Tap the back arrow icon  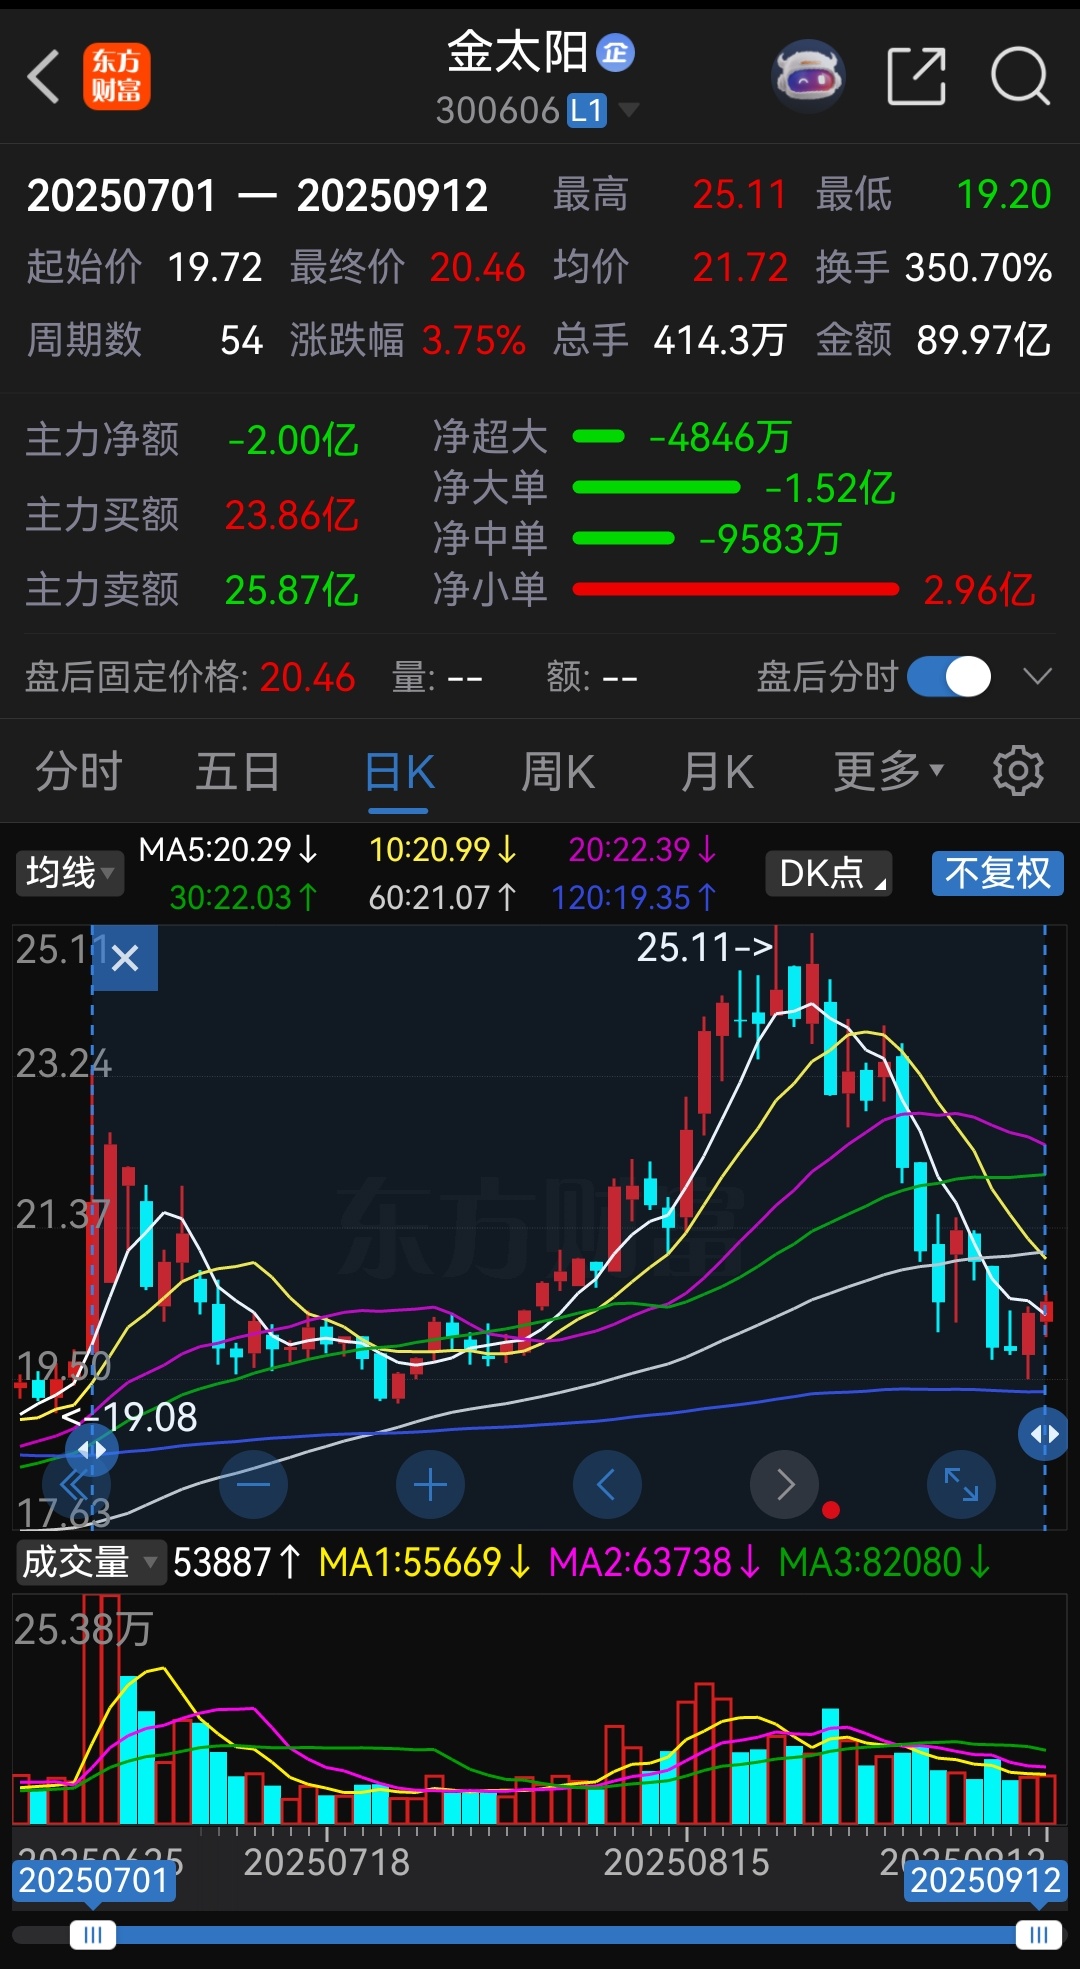(x=45, y=77)
